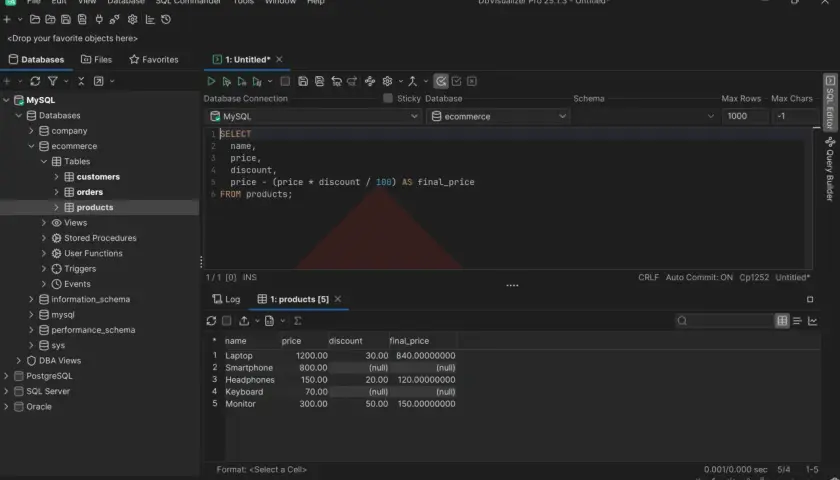Expand the PostgreSQL connection node
The image size is (840, 480).
[6, 376]
